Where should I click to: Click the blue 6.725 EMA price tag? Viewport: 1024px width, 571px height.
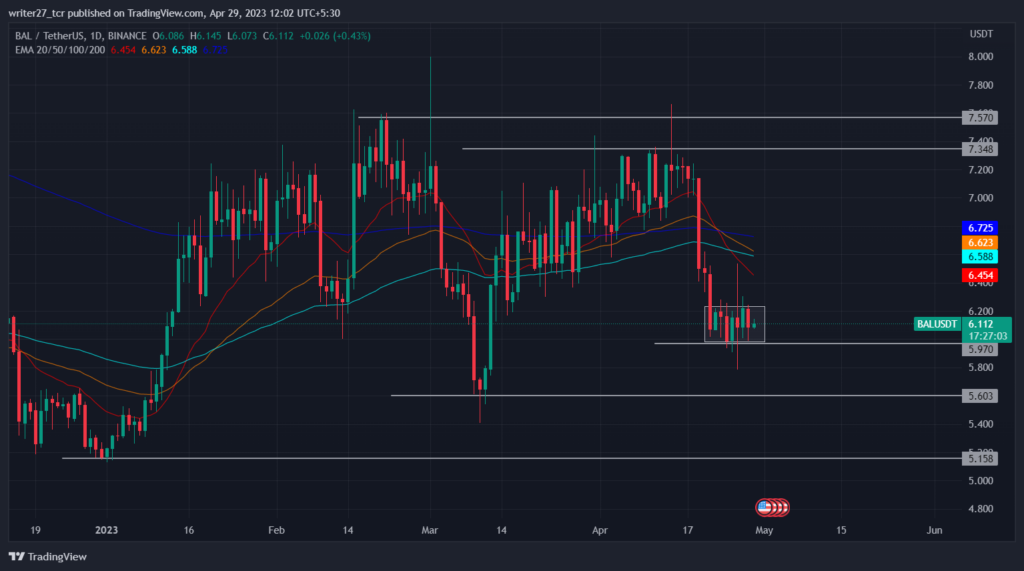click(980, 228)
